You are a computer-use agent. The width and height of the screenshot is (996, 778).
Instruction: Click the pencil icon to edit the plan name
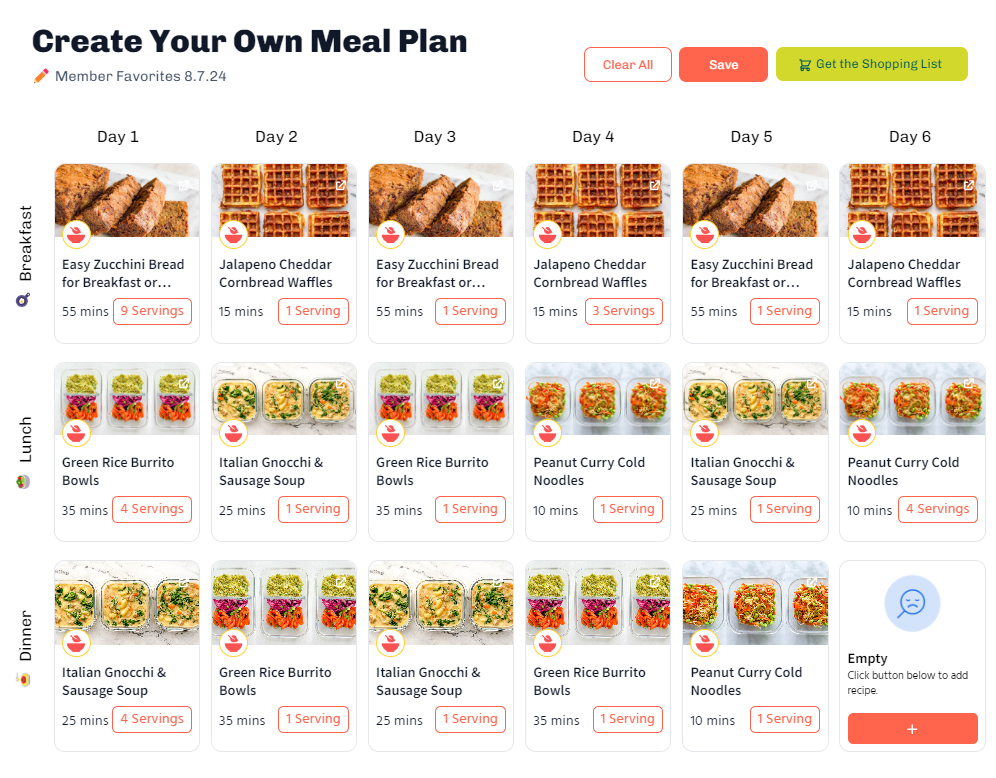coord(41,76)
